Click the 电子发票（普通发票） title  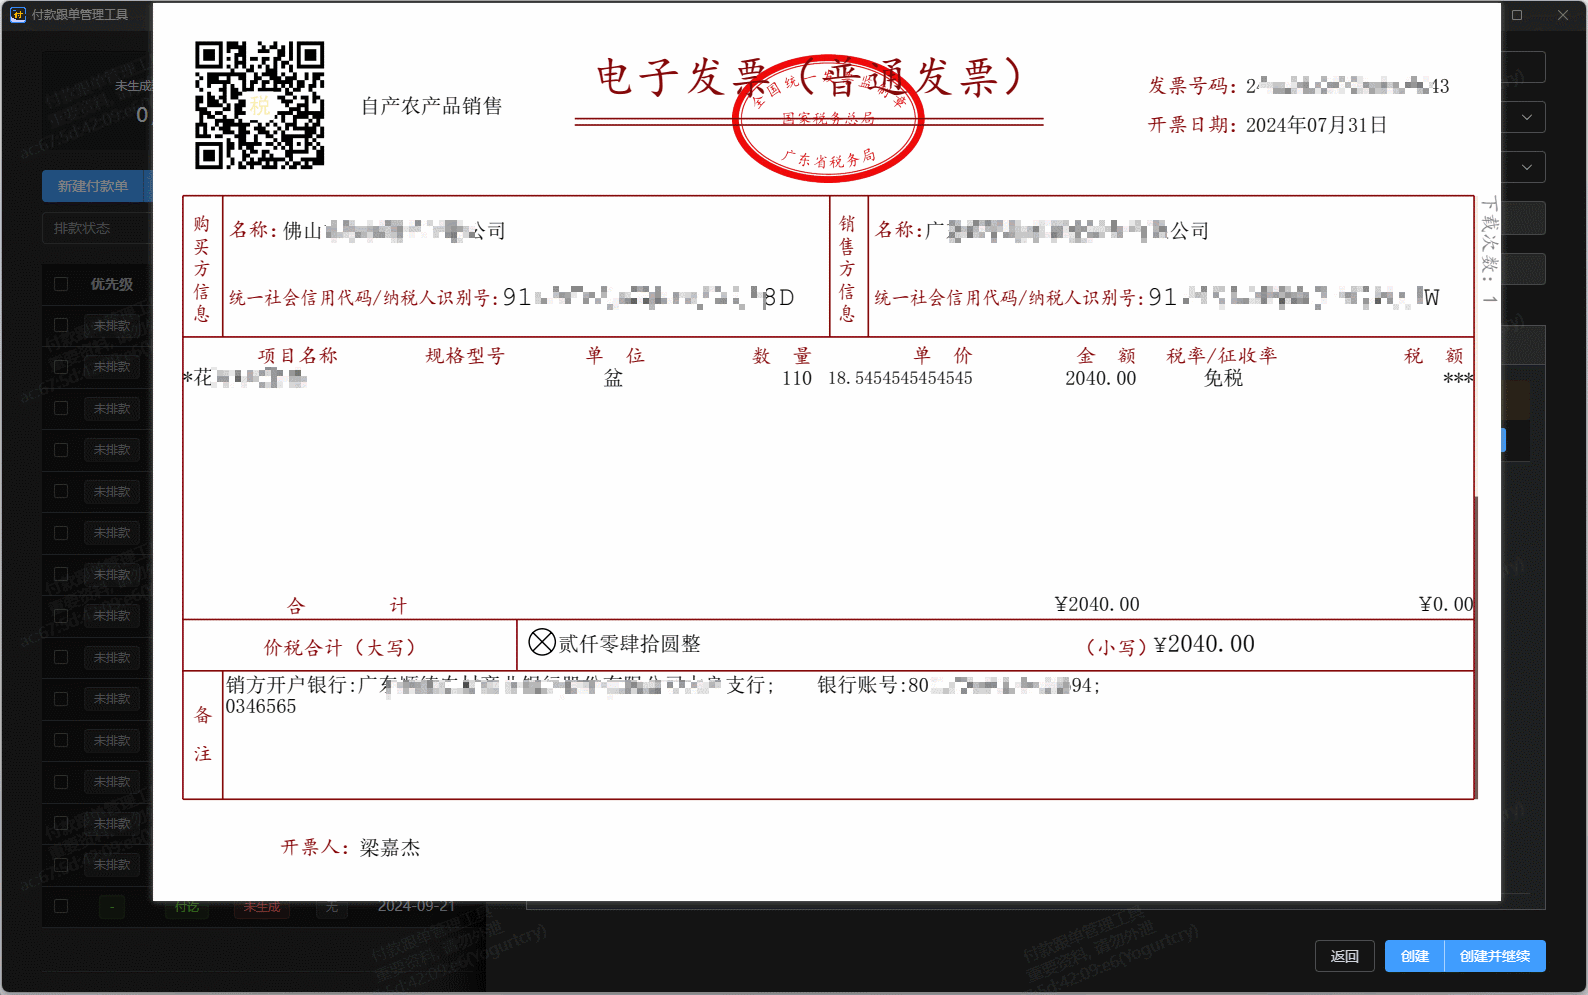pyautogui.click(x=809, y=77)
